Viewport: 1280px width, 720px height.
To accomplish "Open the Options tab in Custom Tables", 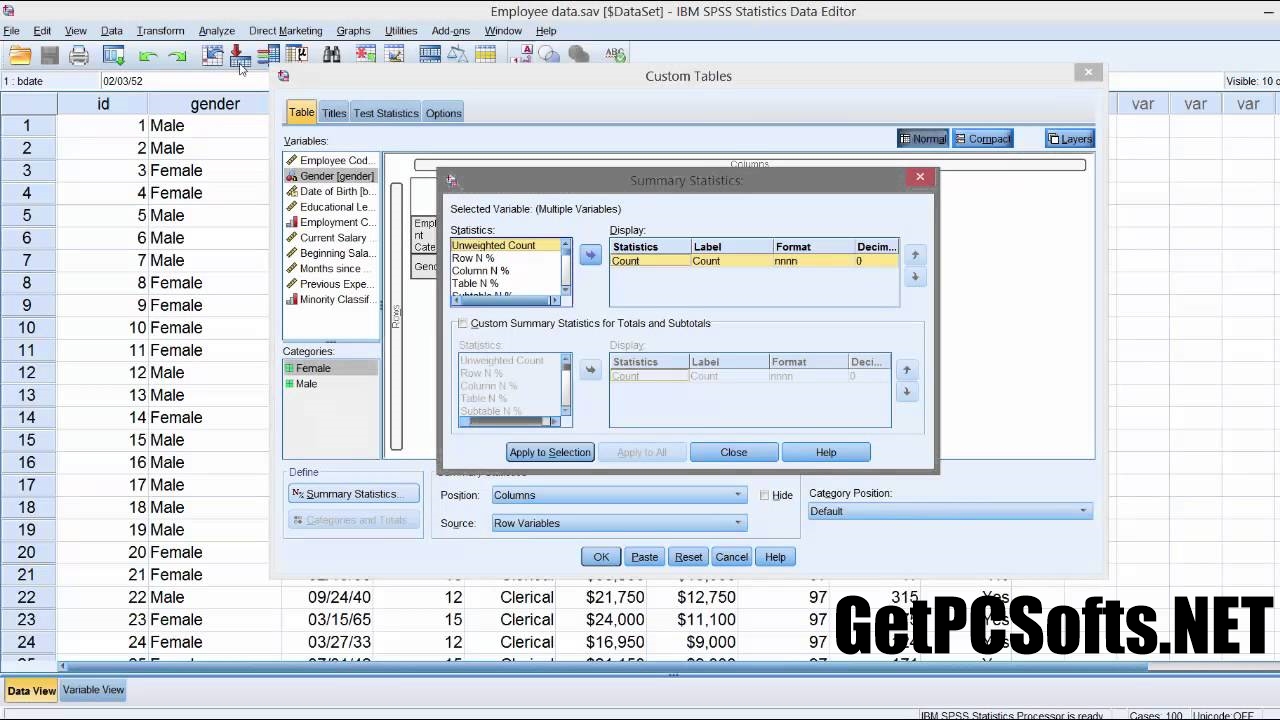I will pos(443,113).
